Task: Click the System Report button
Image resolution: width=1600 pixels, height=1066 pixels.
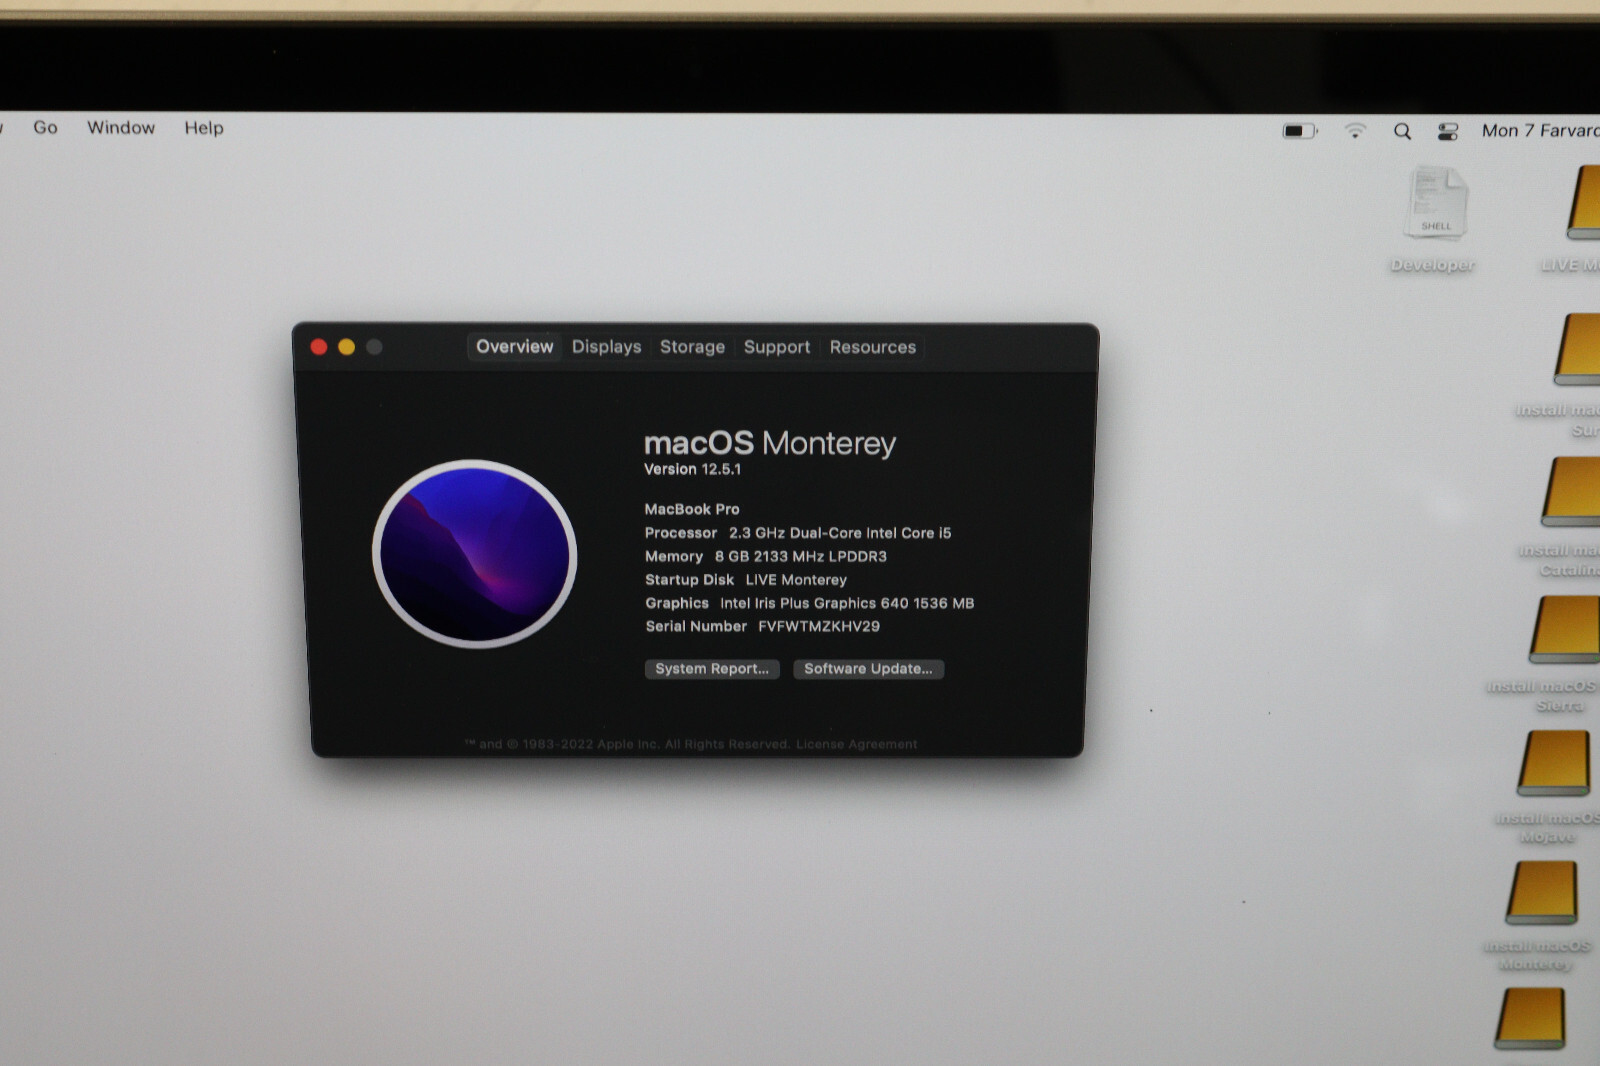Action: click(712, 669)
